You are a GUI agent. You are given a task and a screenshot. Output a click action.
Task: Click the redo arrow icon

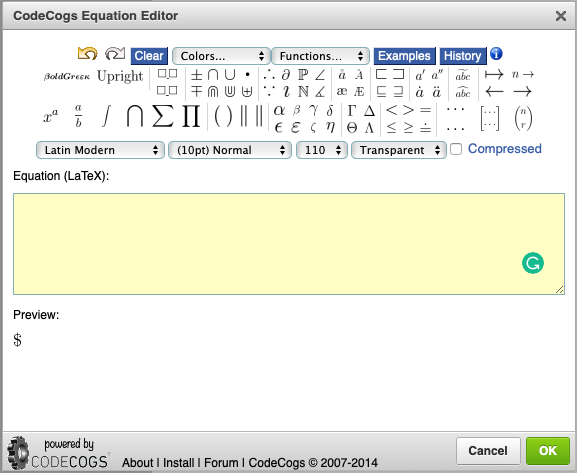(115, 54)
